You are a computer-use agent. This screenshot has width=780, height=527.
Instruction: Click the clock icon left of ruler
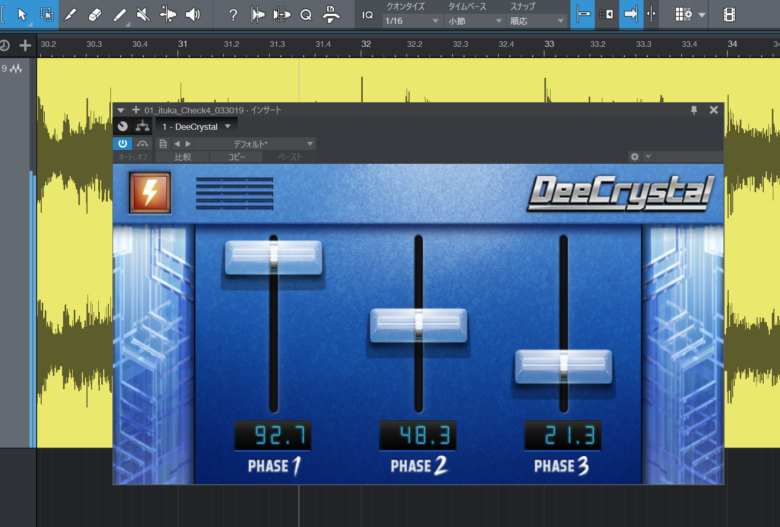click(4, 46)
